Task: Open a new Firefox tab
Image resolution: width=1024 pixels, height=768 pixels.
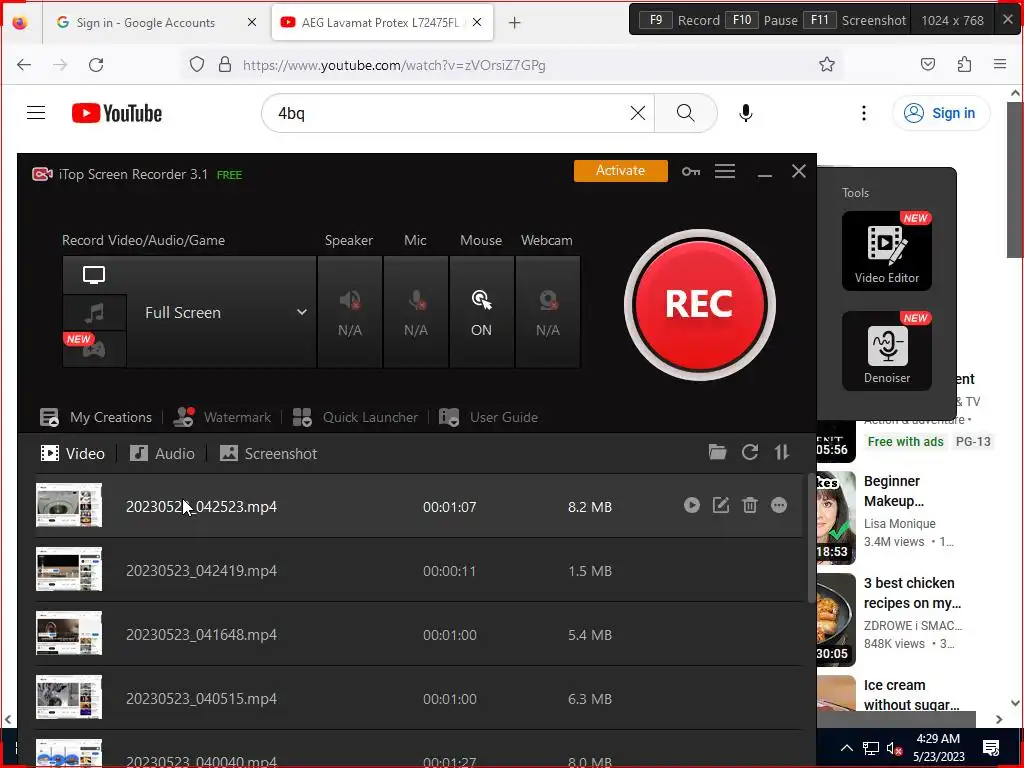Action: tap(515, 23)
